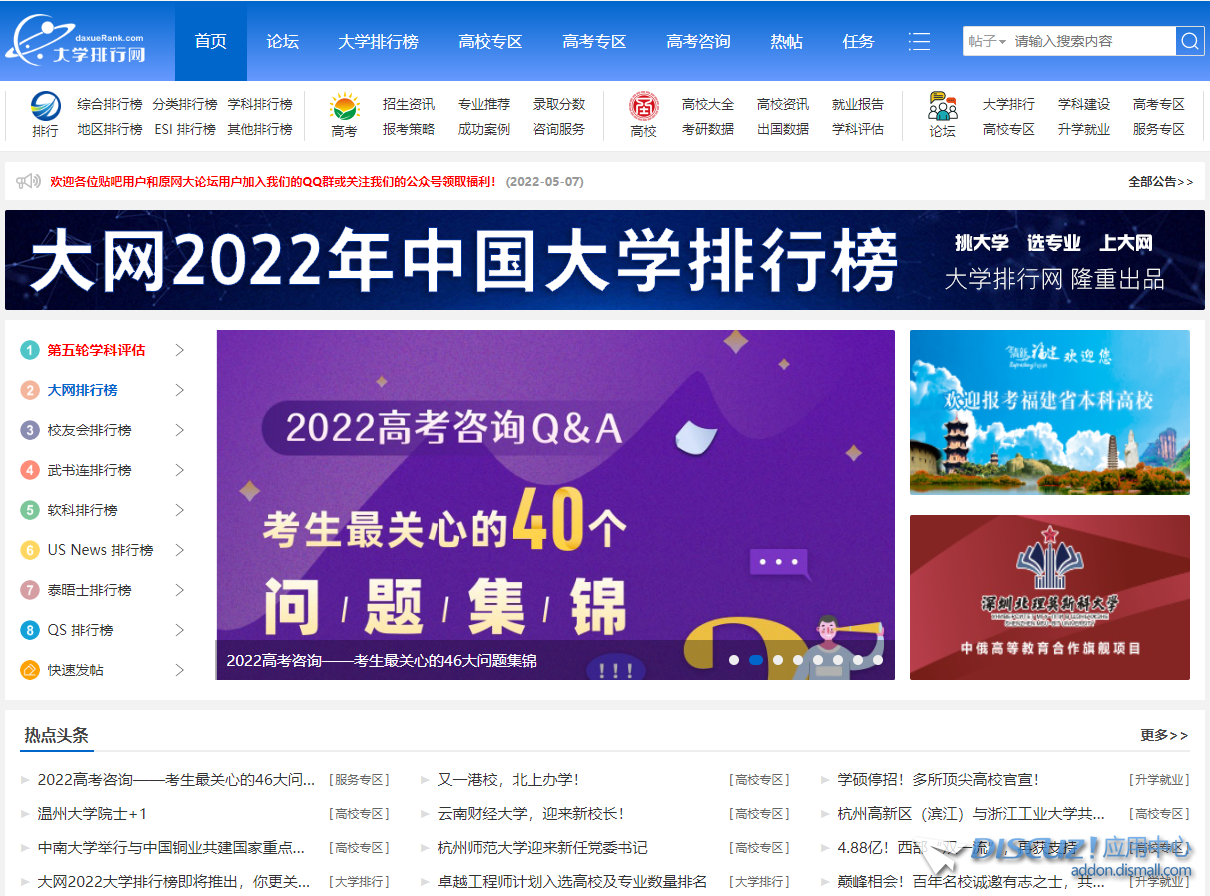Click the search text input field
The height and width of the screenshot is (896, 1210).
coord(1092,41)
